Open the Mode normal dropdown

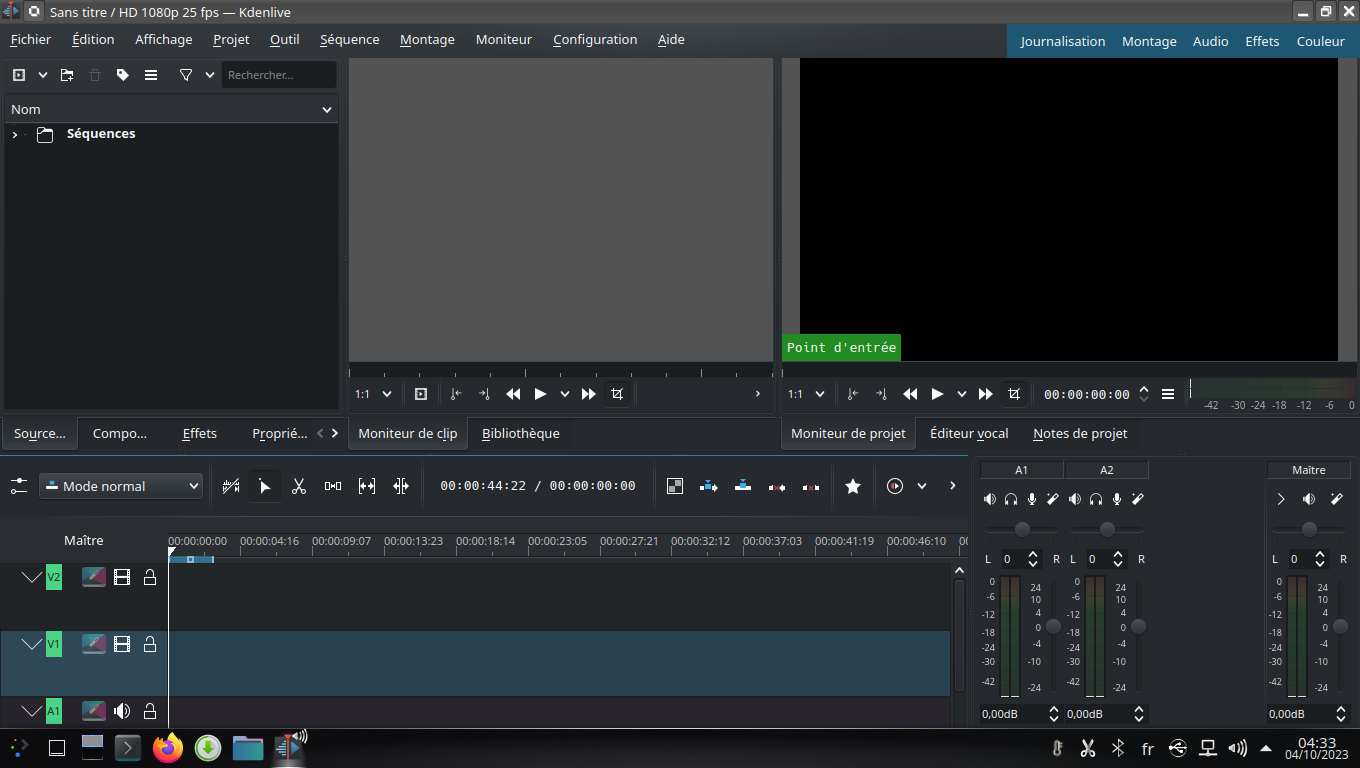tap(121, 486)
